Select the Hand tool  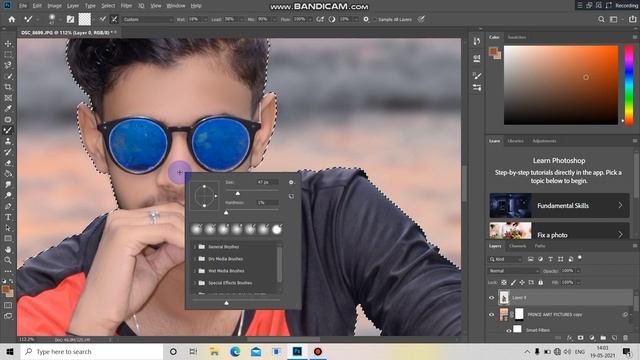pos(8,249)
